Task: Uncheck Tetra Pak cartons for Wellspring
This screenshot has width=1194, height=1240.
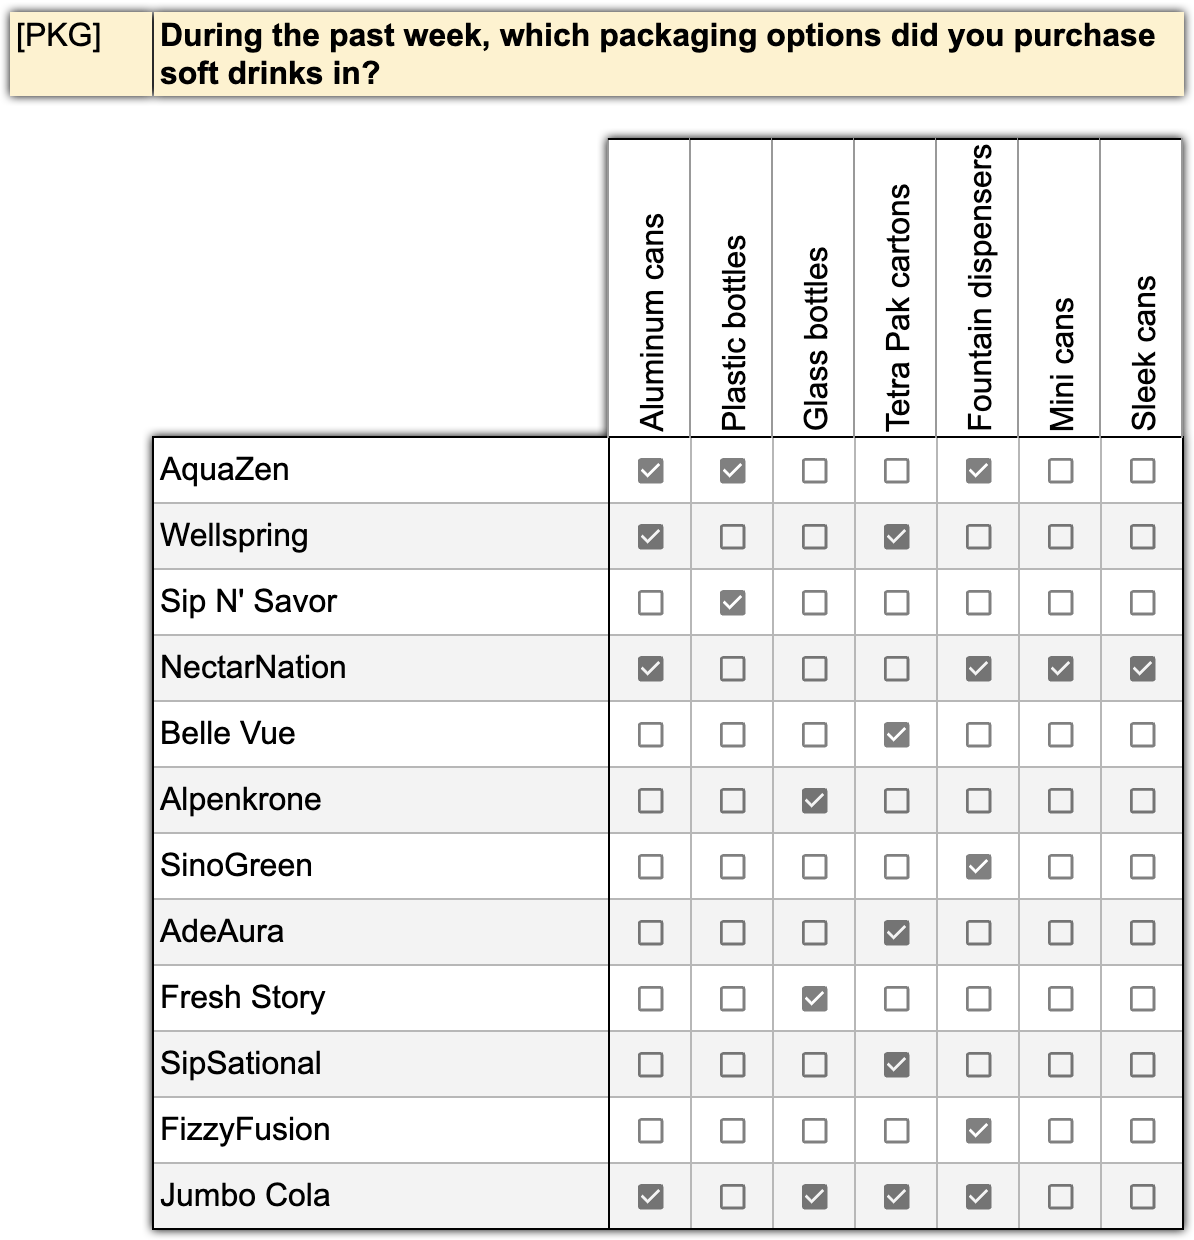Action: point(896,536)
